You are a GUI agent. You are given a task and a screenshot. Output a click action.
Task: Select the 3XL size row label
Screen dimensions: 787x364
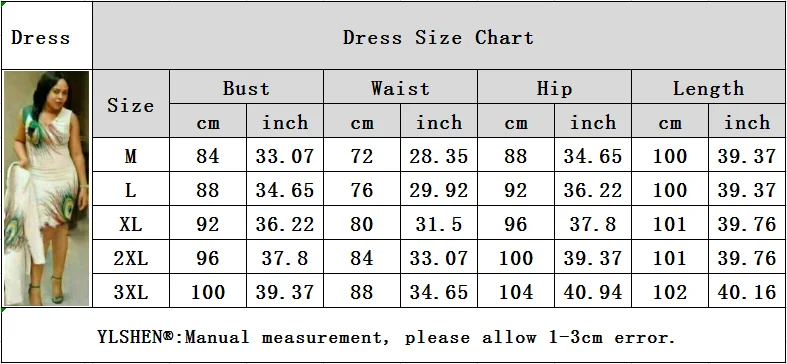(130, 292)
